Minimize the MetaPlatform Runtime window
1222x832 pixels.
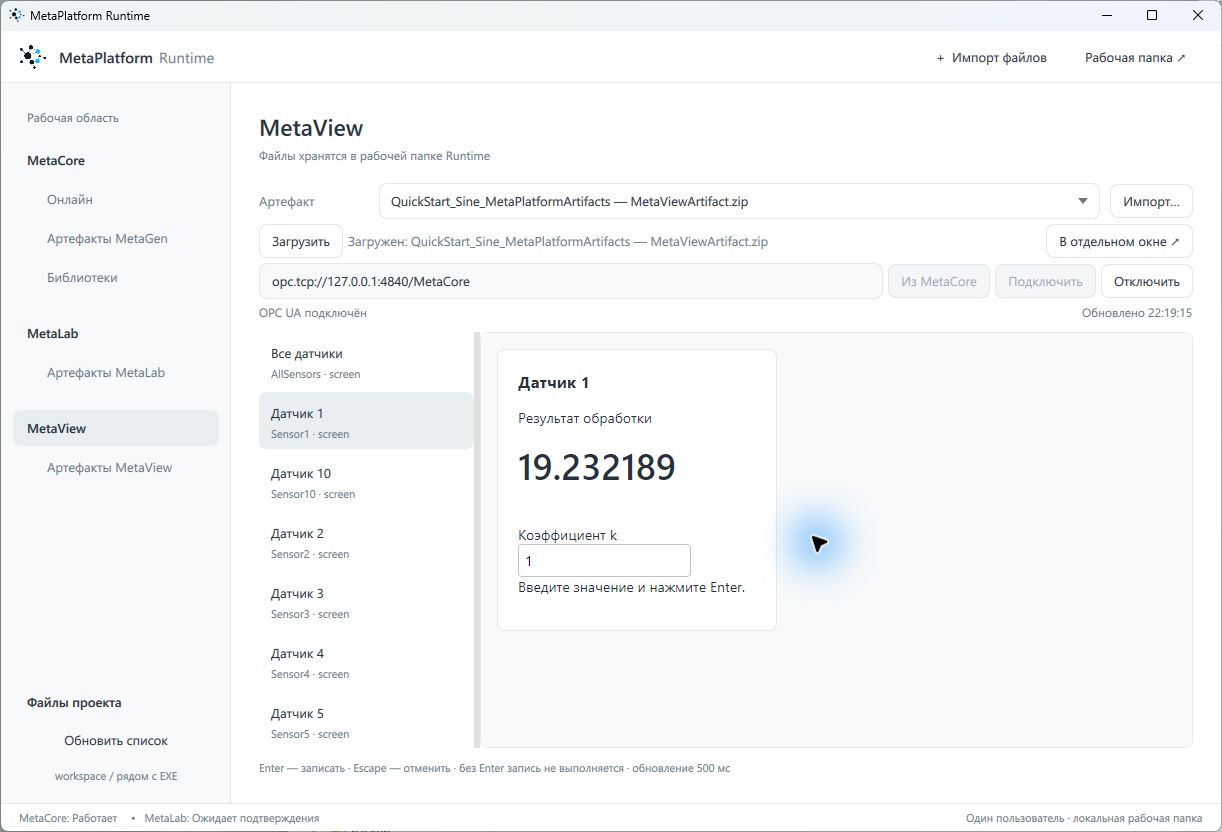[x=1107, y=15]
